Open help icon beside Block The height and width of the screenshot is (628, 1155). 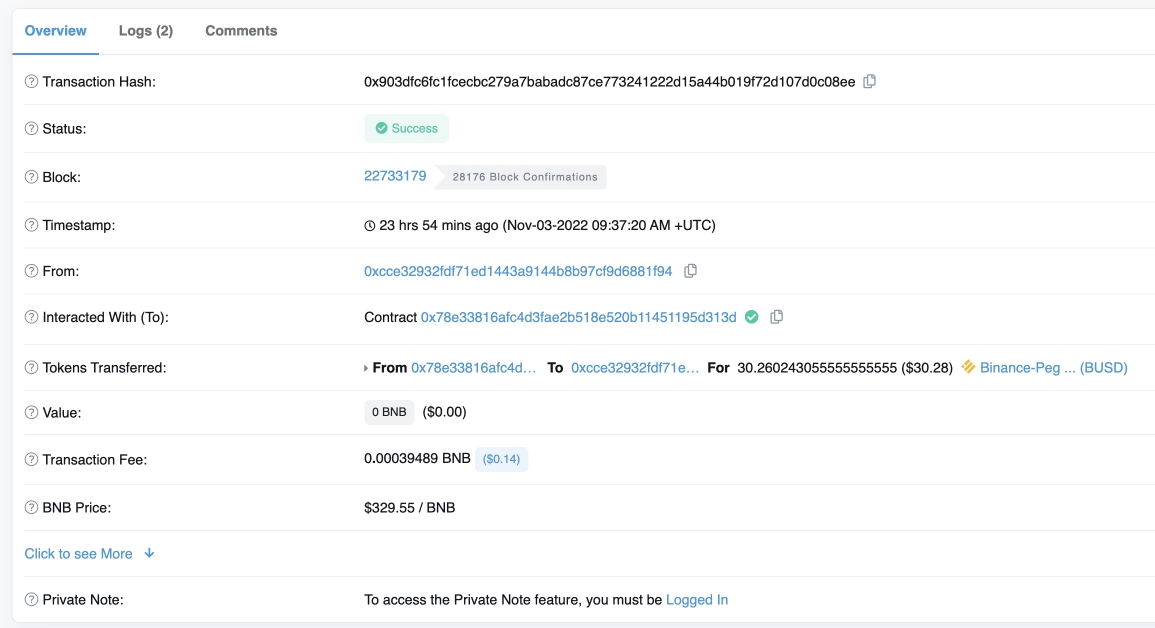click(x=31, y=177)
